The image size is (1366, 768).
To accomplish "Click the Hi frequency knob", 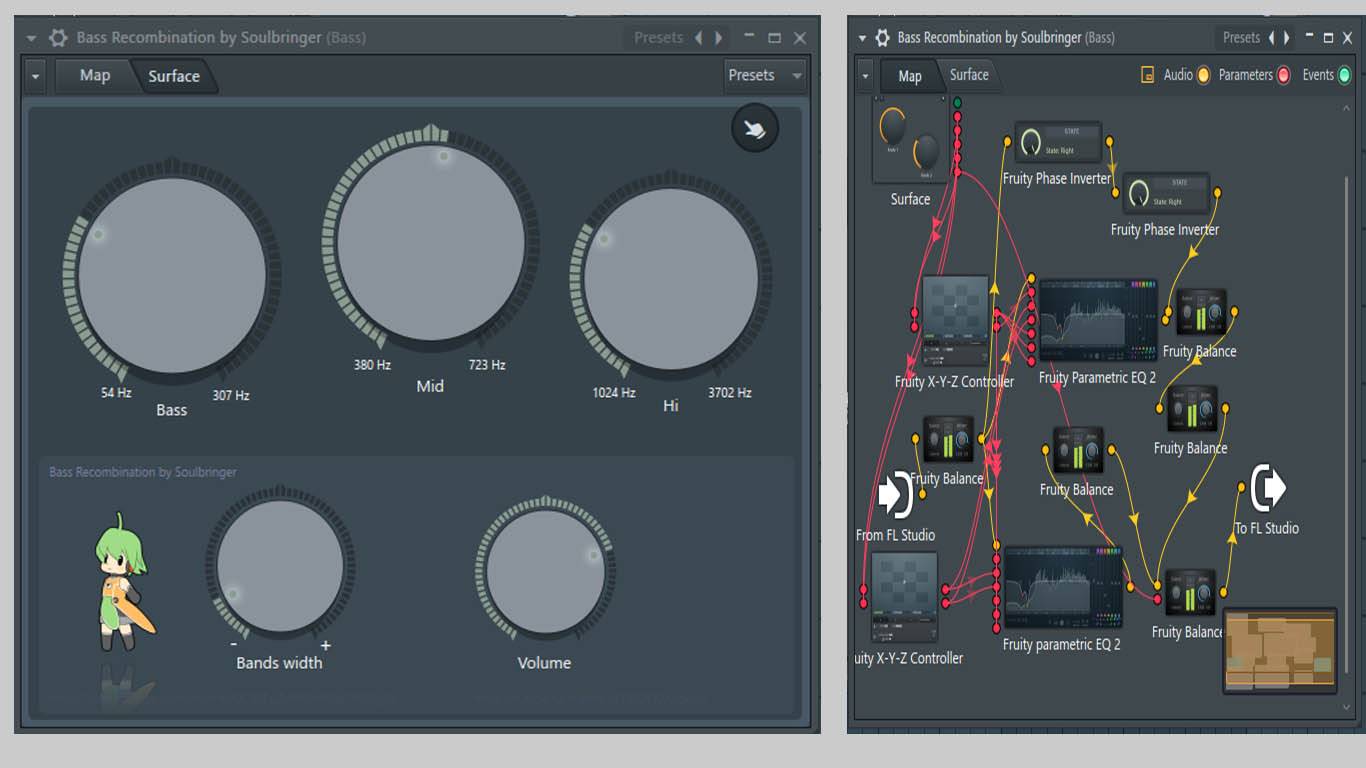I will click(x=671, y=277).
